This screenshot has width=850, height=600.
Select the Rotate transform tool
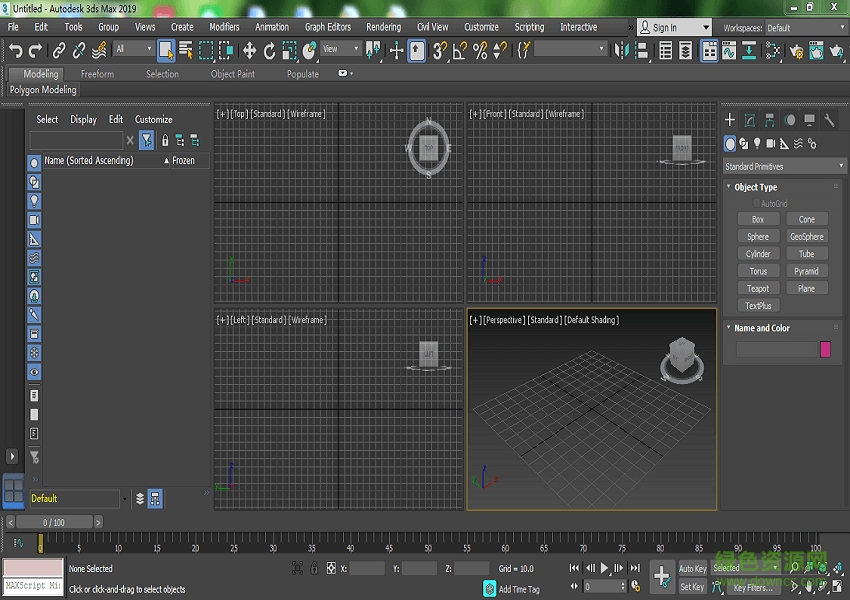point(269,49)
